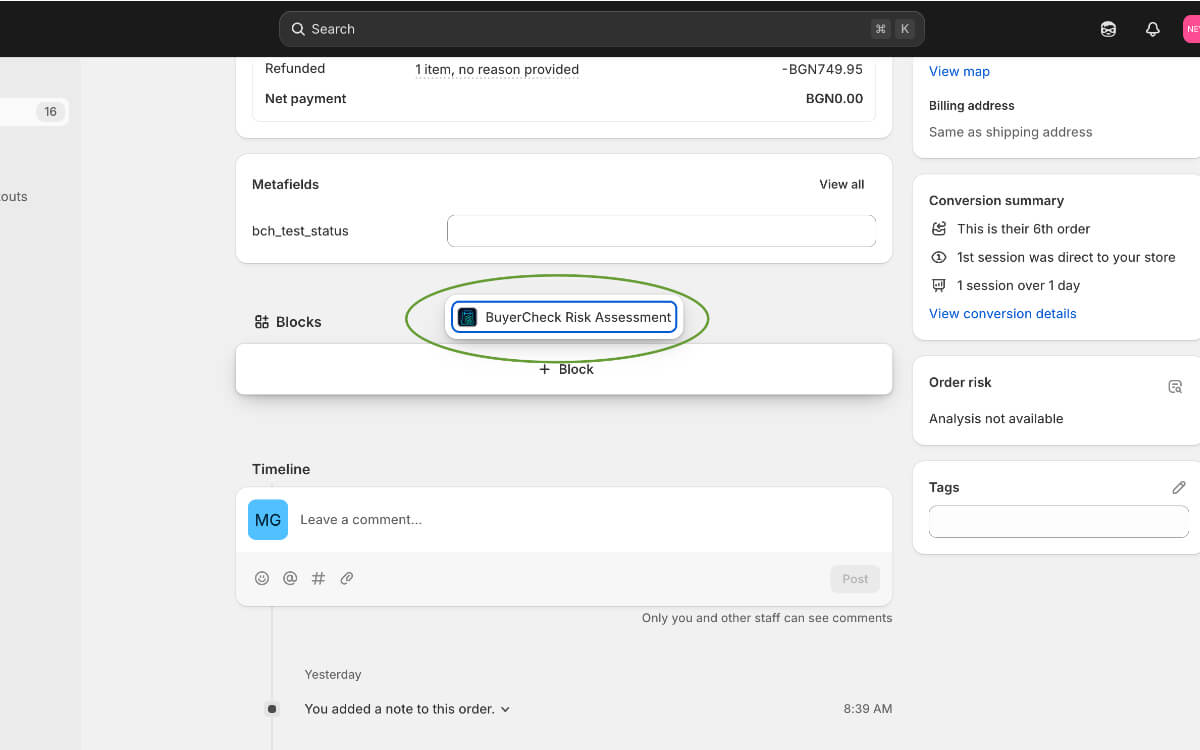1200x750 pixels.
Task: Click '1 item, no reason provided' refund text
Action: coord(497,69)
